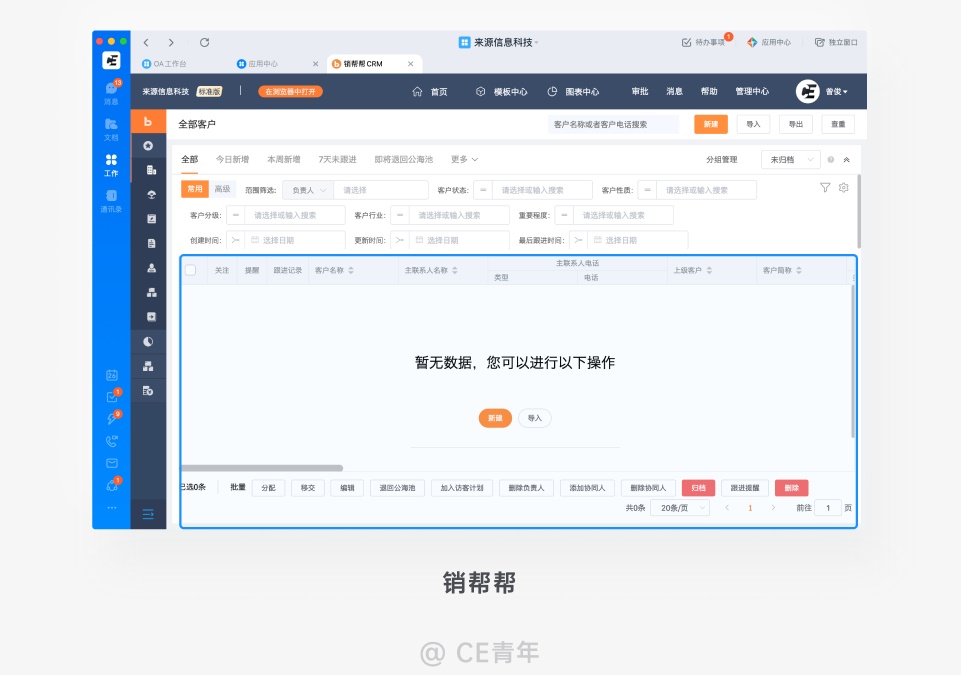Open the 来源信息科技 company switcher at top
Viewport: 961px width, 675px height.
click(x=498, y=42)
